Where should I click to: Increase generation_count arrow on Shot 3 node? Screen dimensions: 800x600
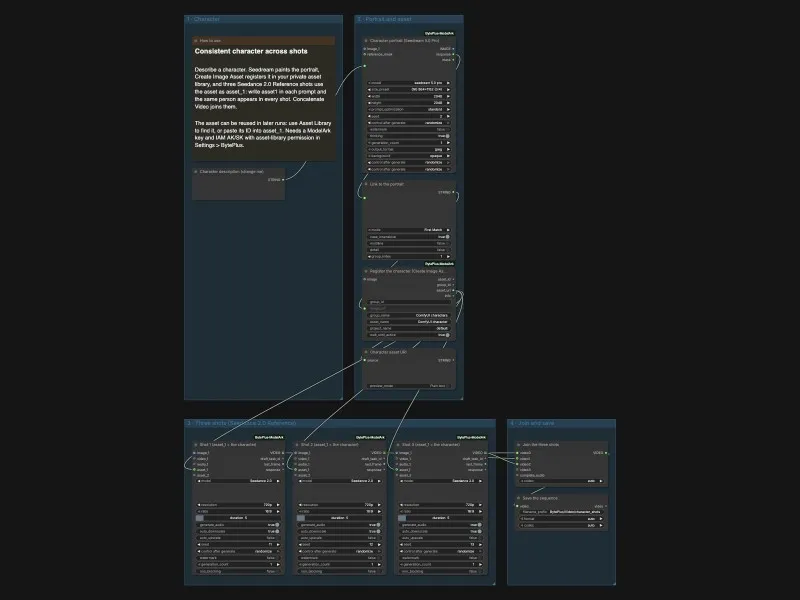click(x=480, y=564)
